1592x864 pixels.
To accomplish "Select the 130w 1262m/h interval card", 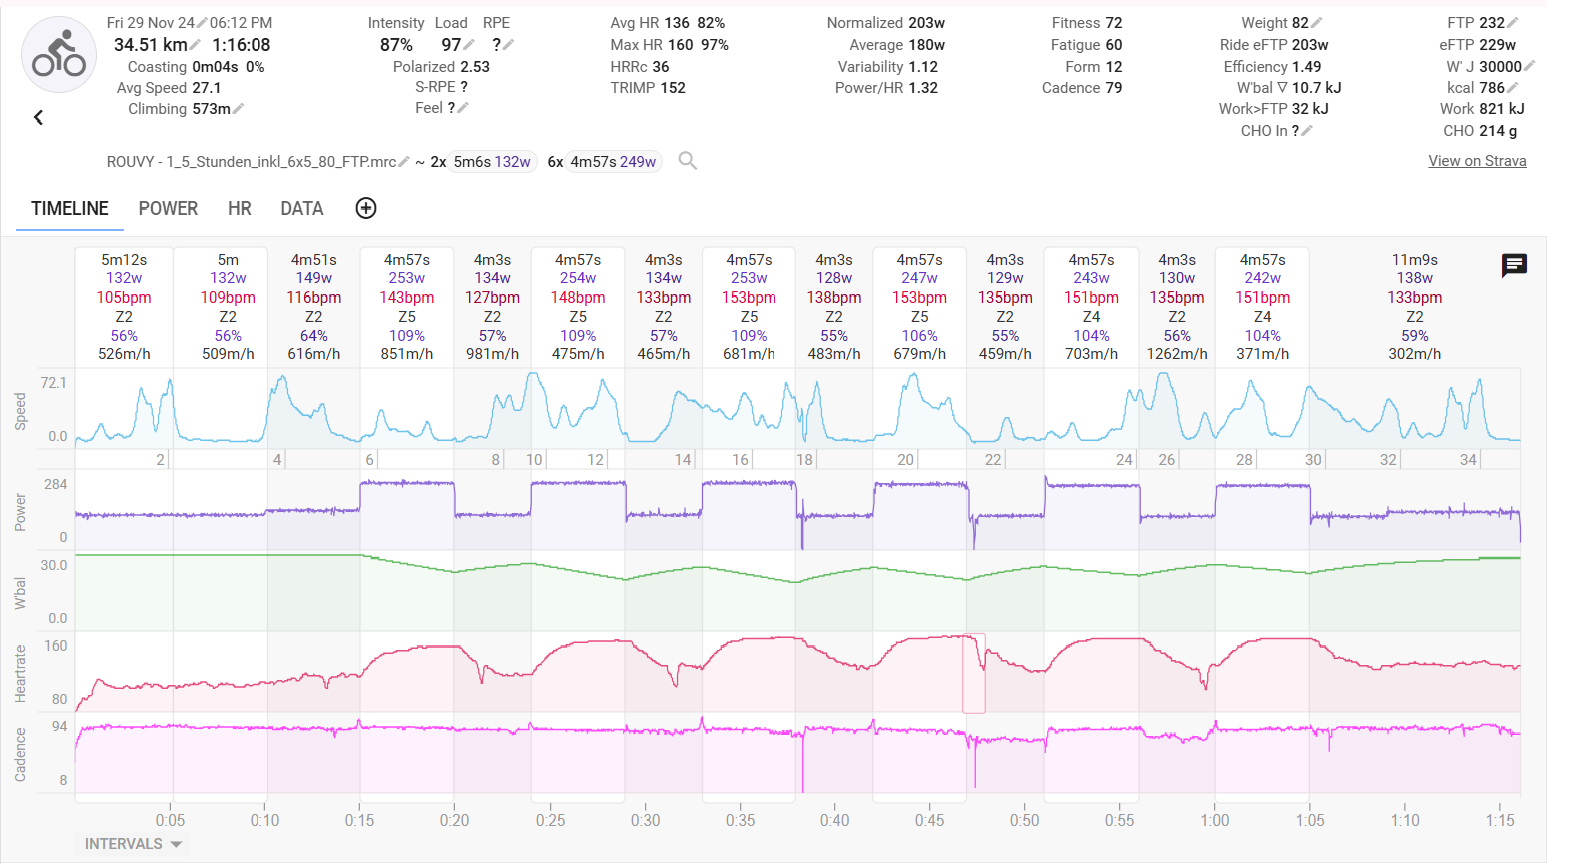I will (1177, 306).
